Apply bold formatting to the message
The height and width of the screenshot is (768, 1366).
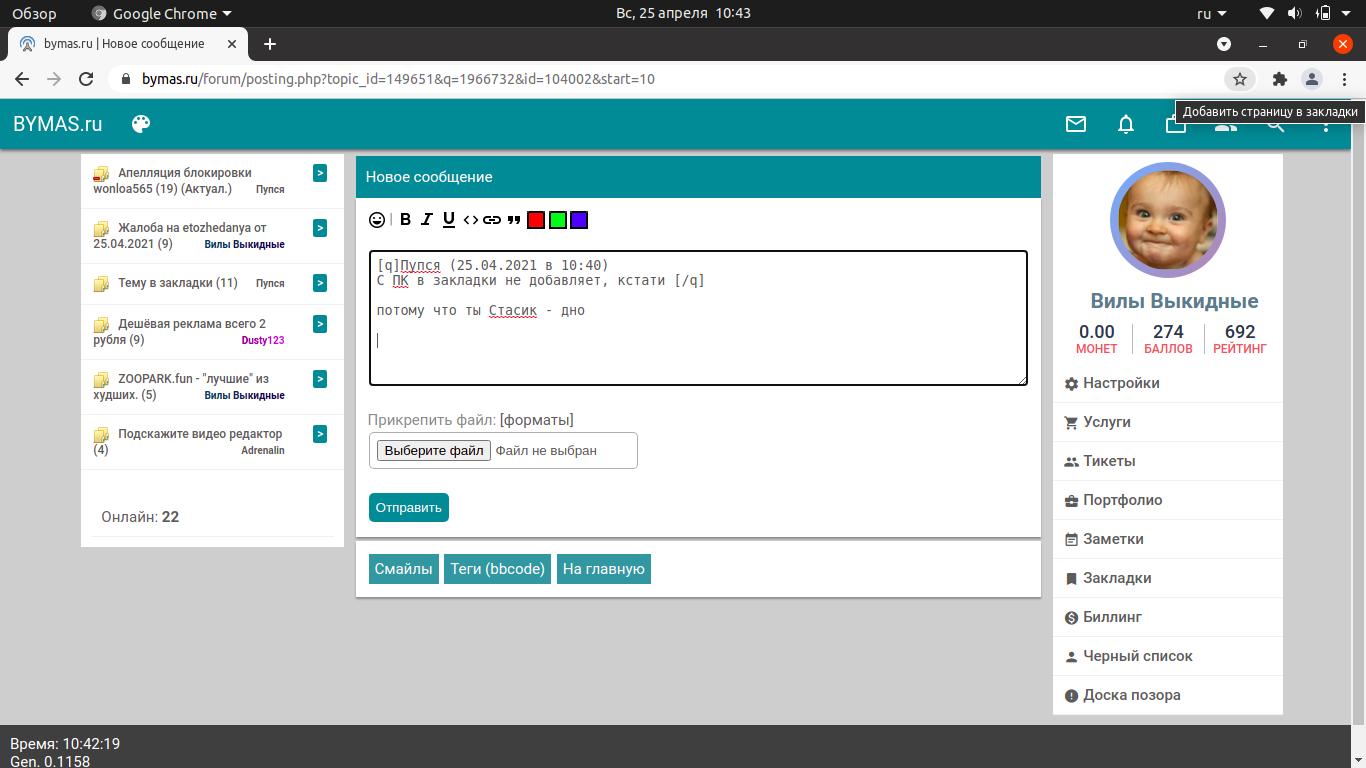tap(405, 220)
